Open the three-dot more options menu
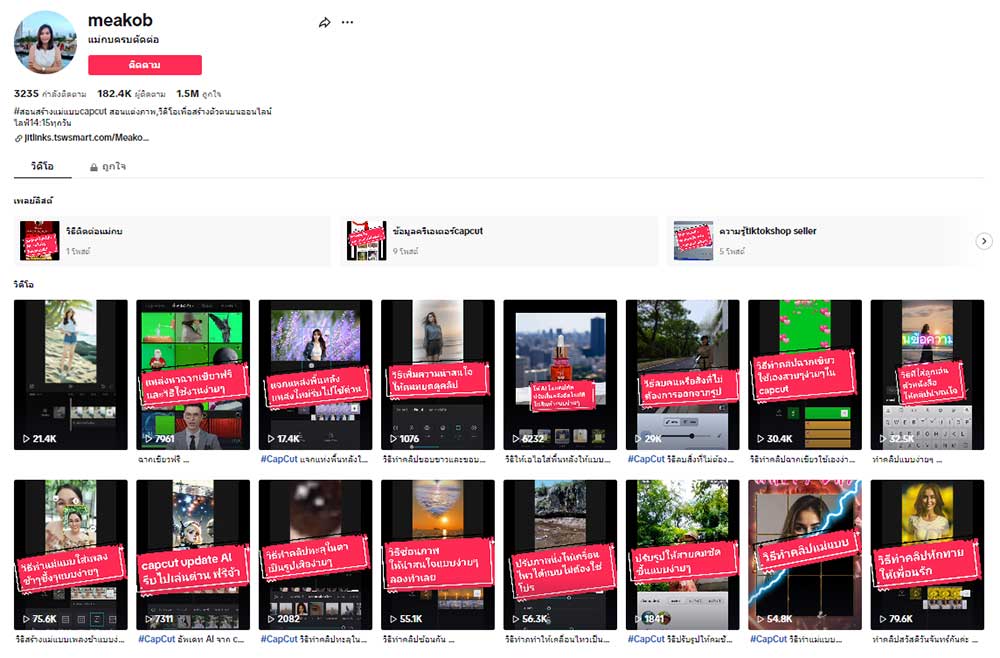The width and height of the screenshot is (1000, 658). tap(347, 22)
